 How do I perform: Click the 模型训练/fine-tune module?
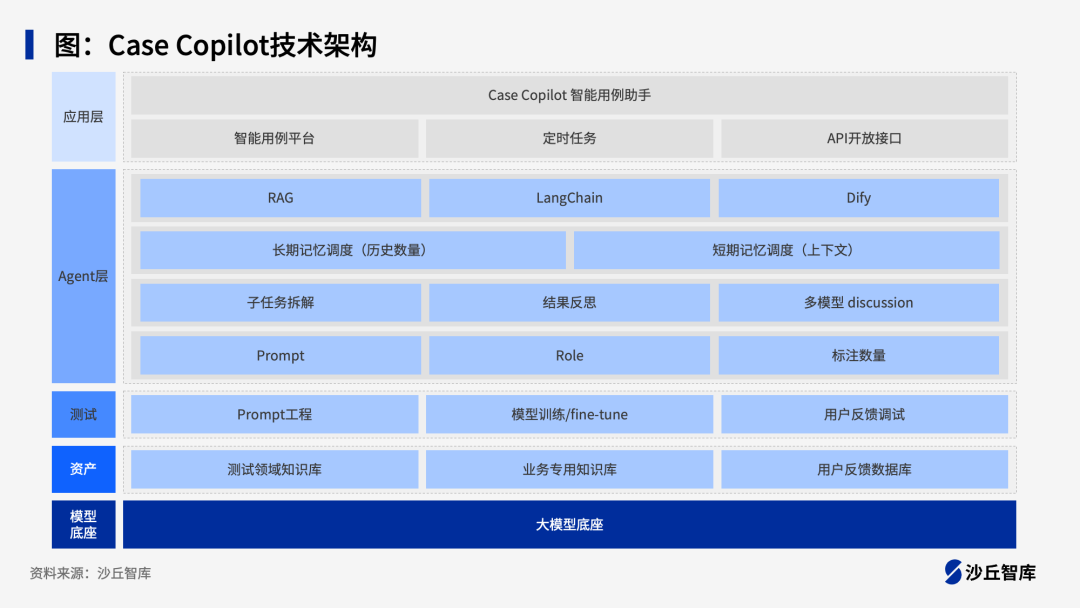pos(569,414)
